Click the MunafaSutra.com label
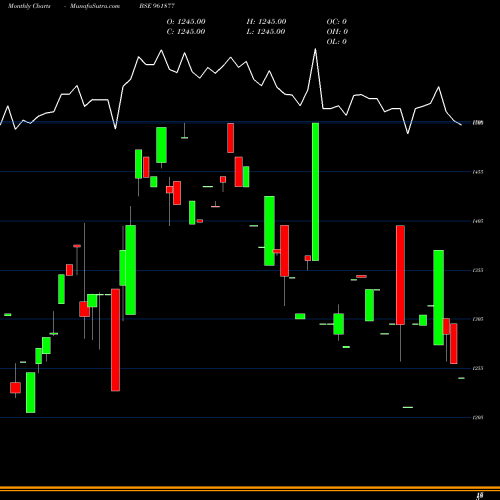The image size is (500, 500). click(95, 6)
